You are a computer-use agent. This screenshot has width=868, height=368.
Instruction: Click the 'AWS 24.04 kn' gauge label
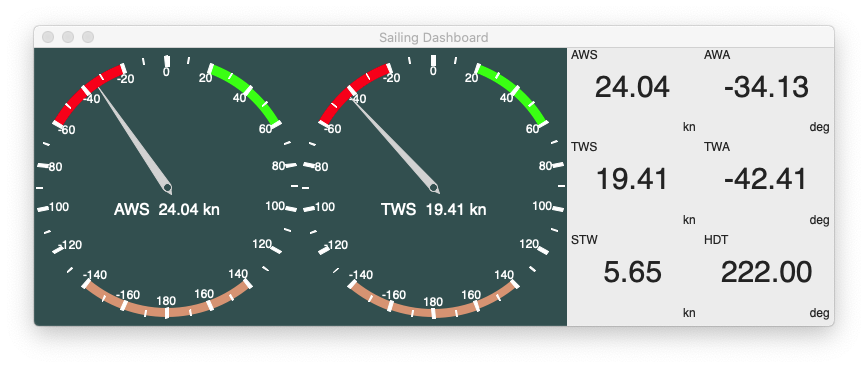pyautogui.click(x=167, y=210)
